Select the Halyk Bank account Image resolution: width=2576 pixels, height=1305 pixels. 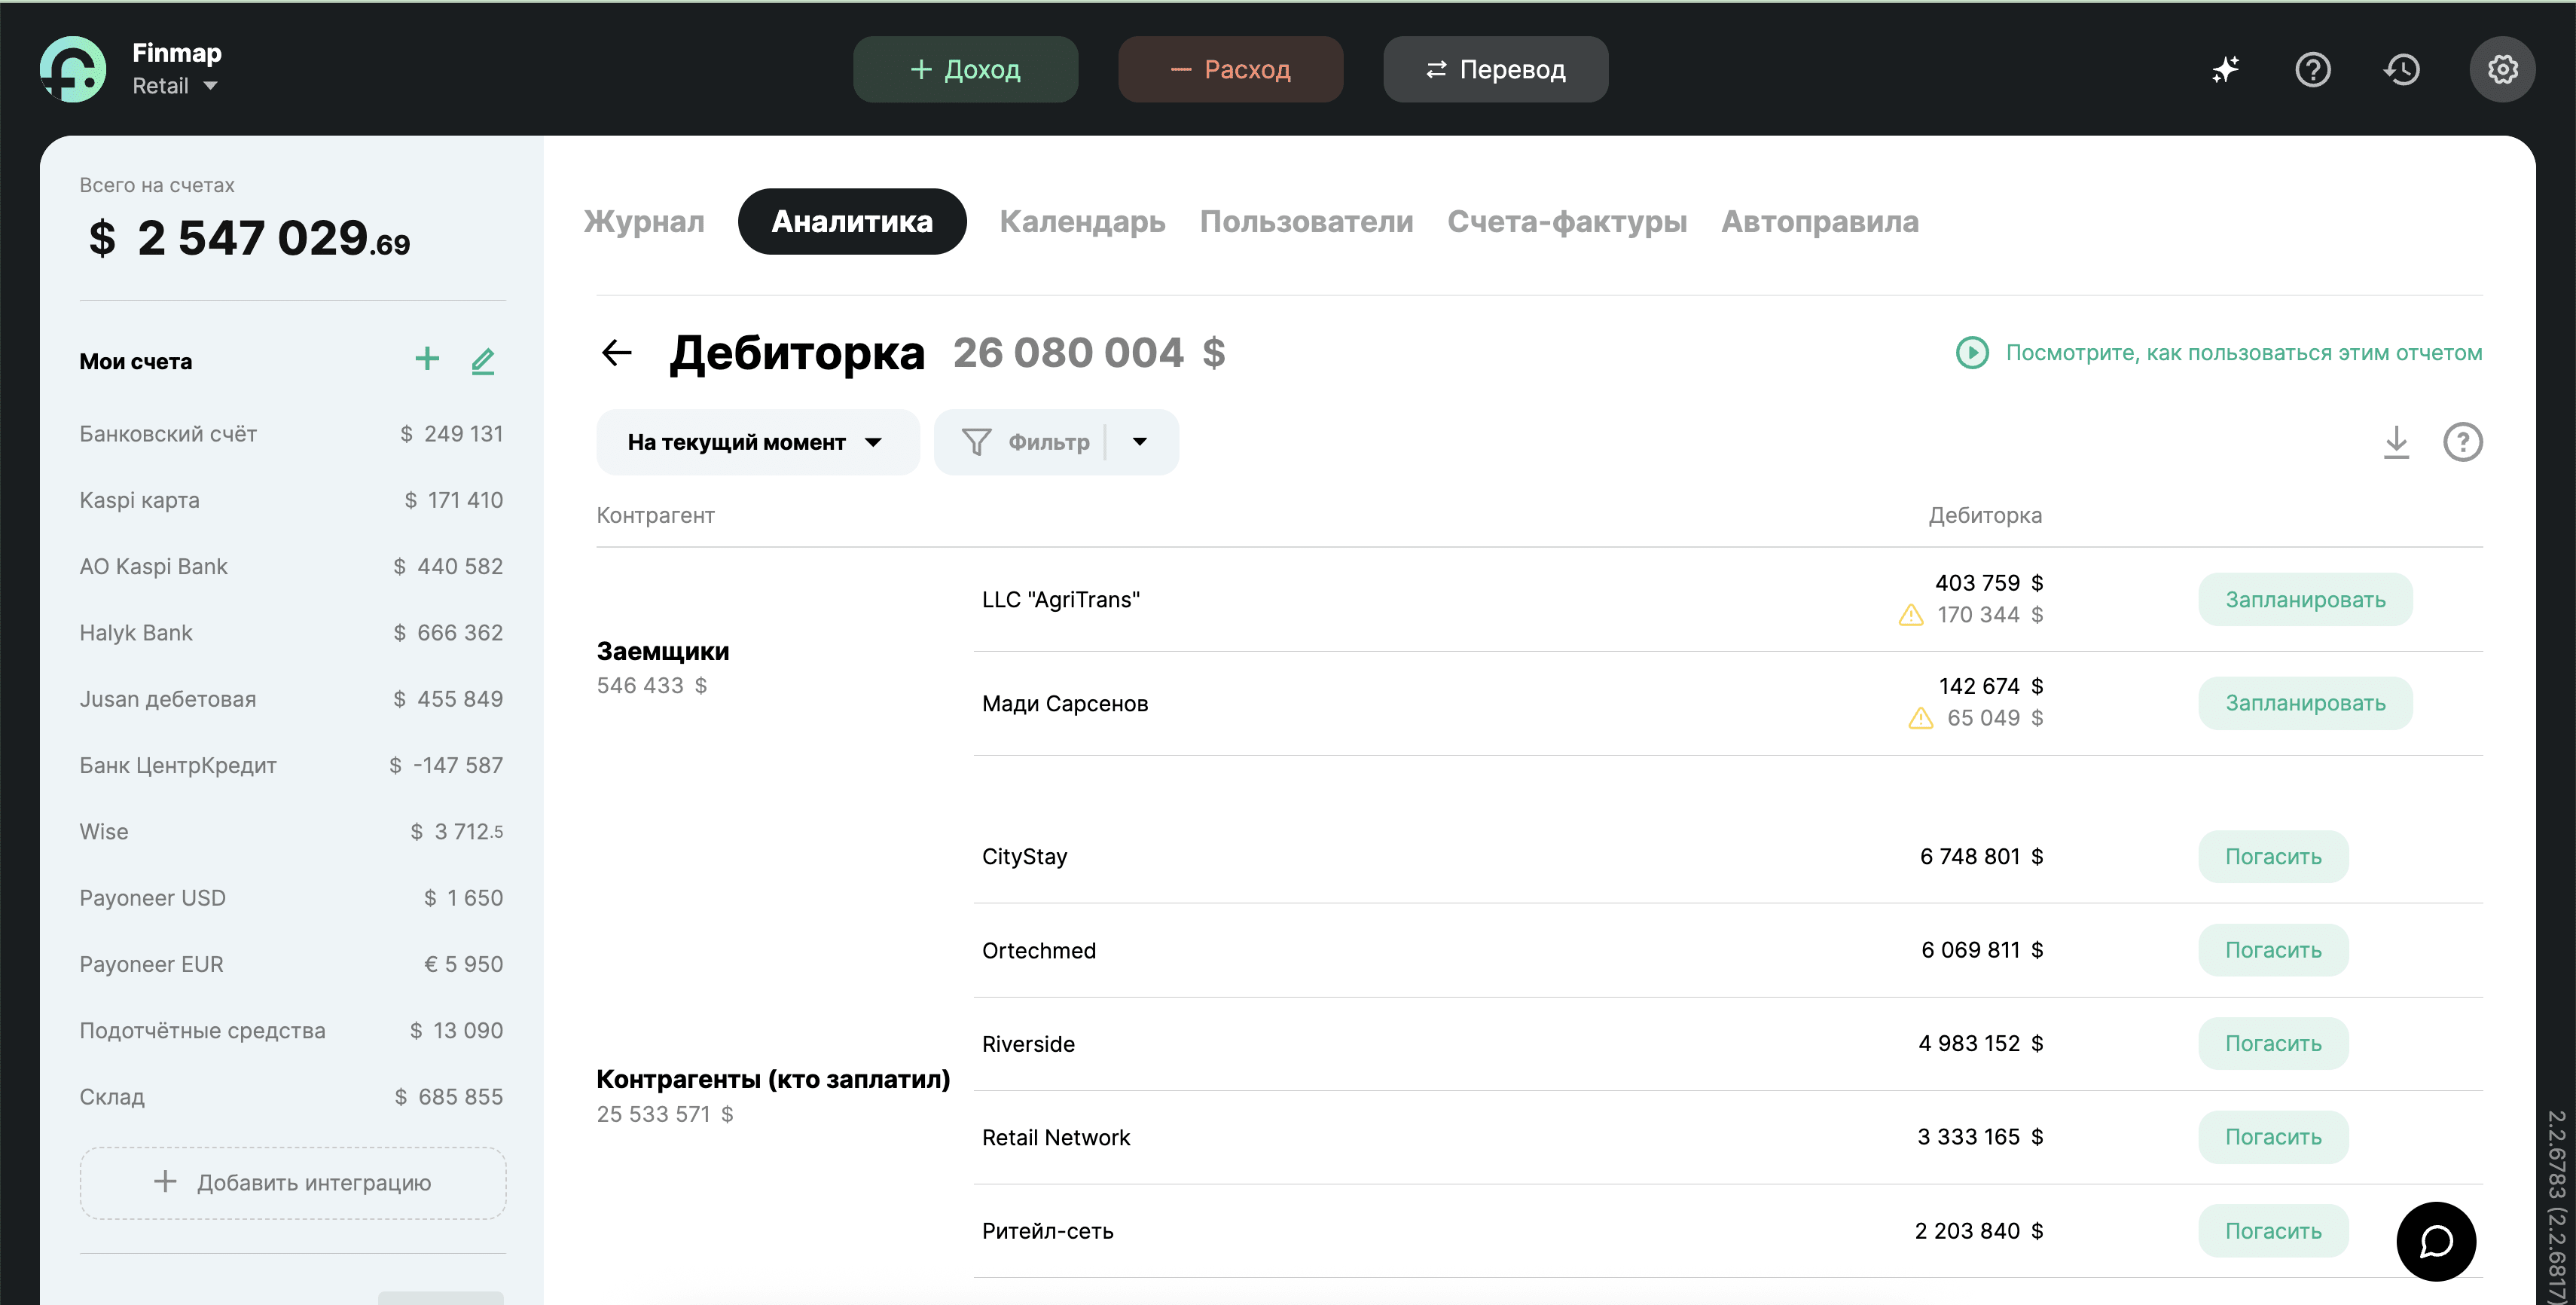tap(291, 633)
